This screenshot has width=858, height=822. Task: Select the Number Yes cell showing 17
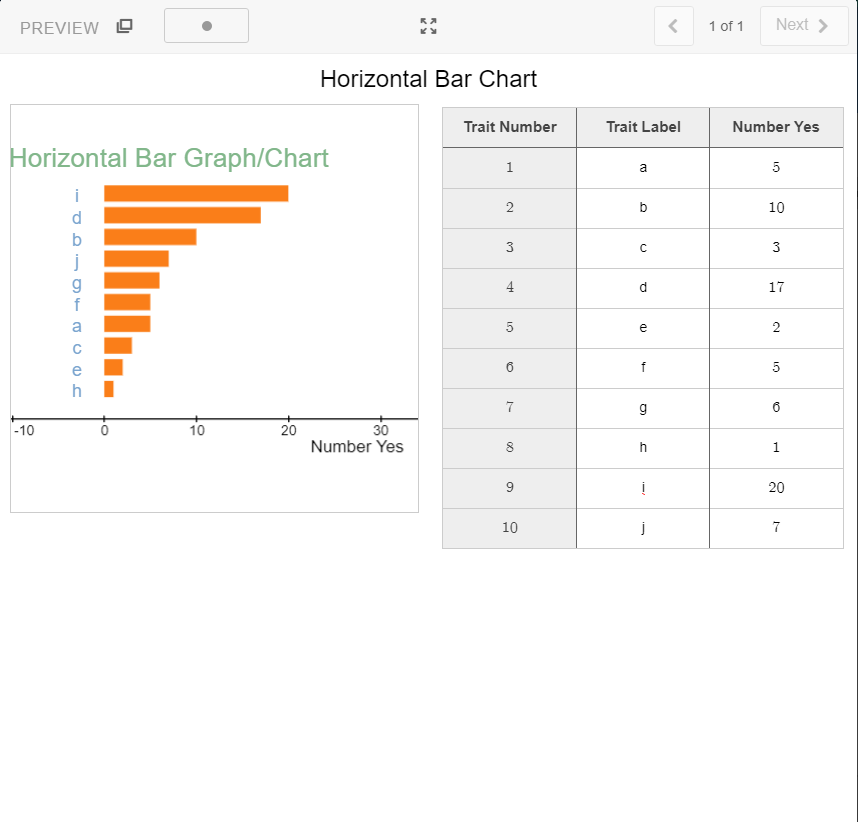tap(776, 288)
